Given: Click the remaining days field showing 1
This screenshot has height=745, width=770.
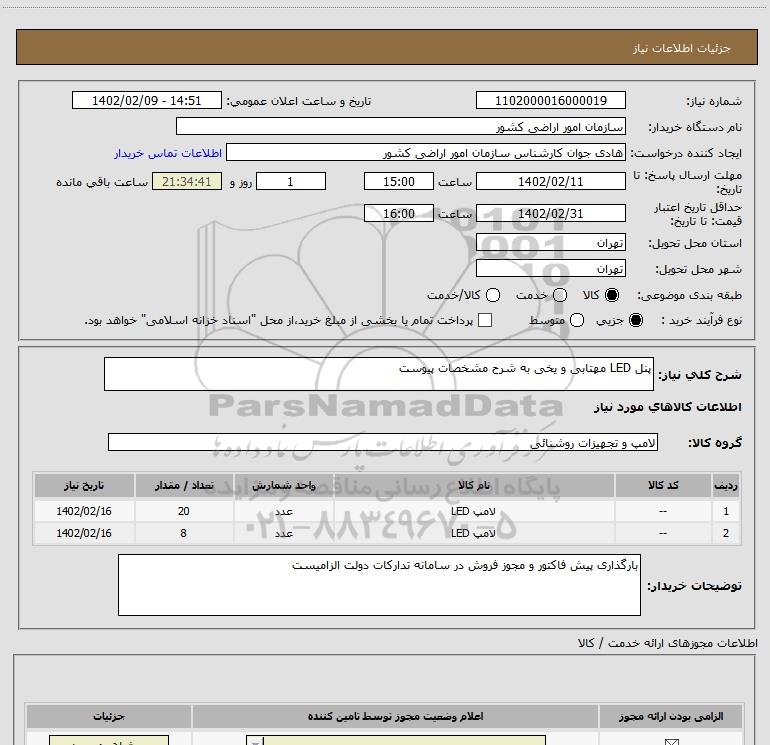Looking at the screenshot, I should 291,181.
